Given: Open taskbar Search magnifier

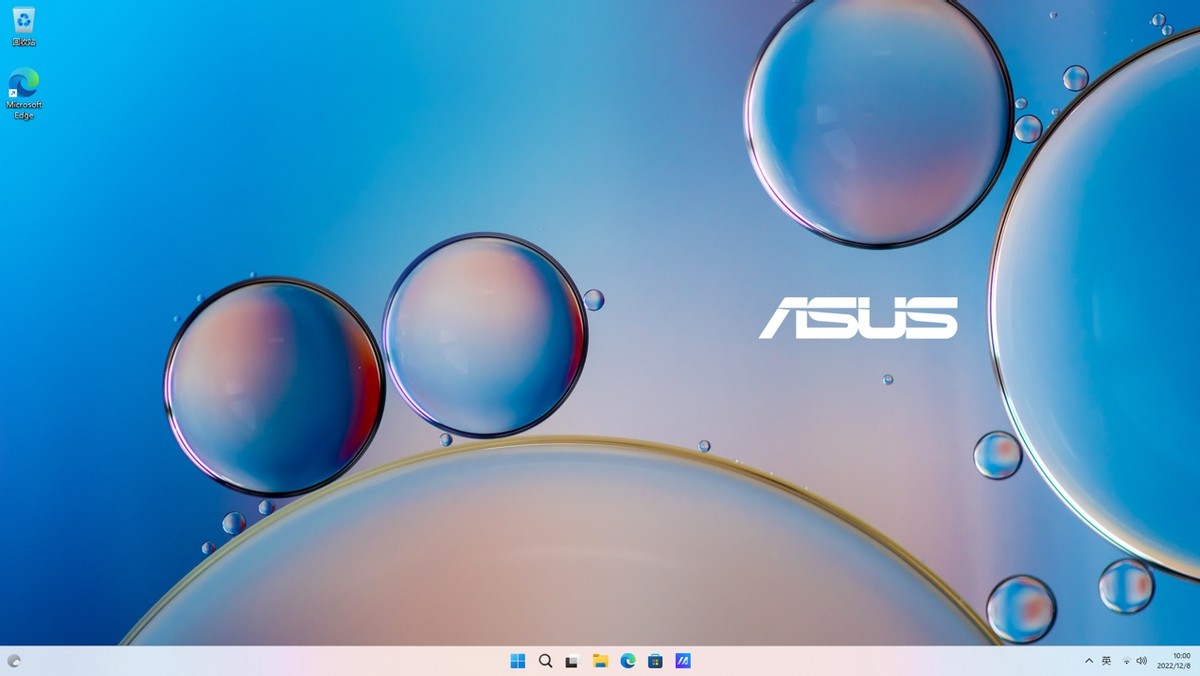Looking at the screenshot, I should (x=546, y=661).
